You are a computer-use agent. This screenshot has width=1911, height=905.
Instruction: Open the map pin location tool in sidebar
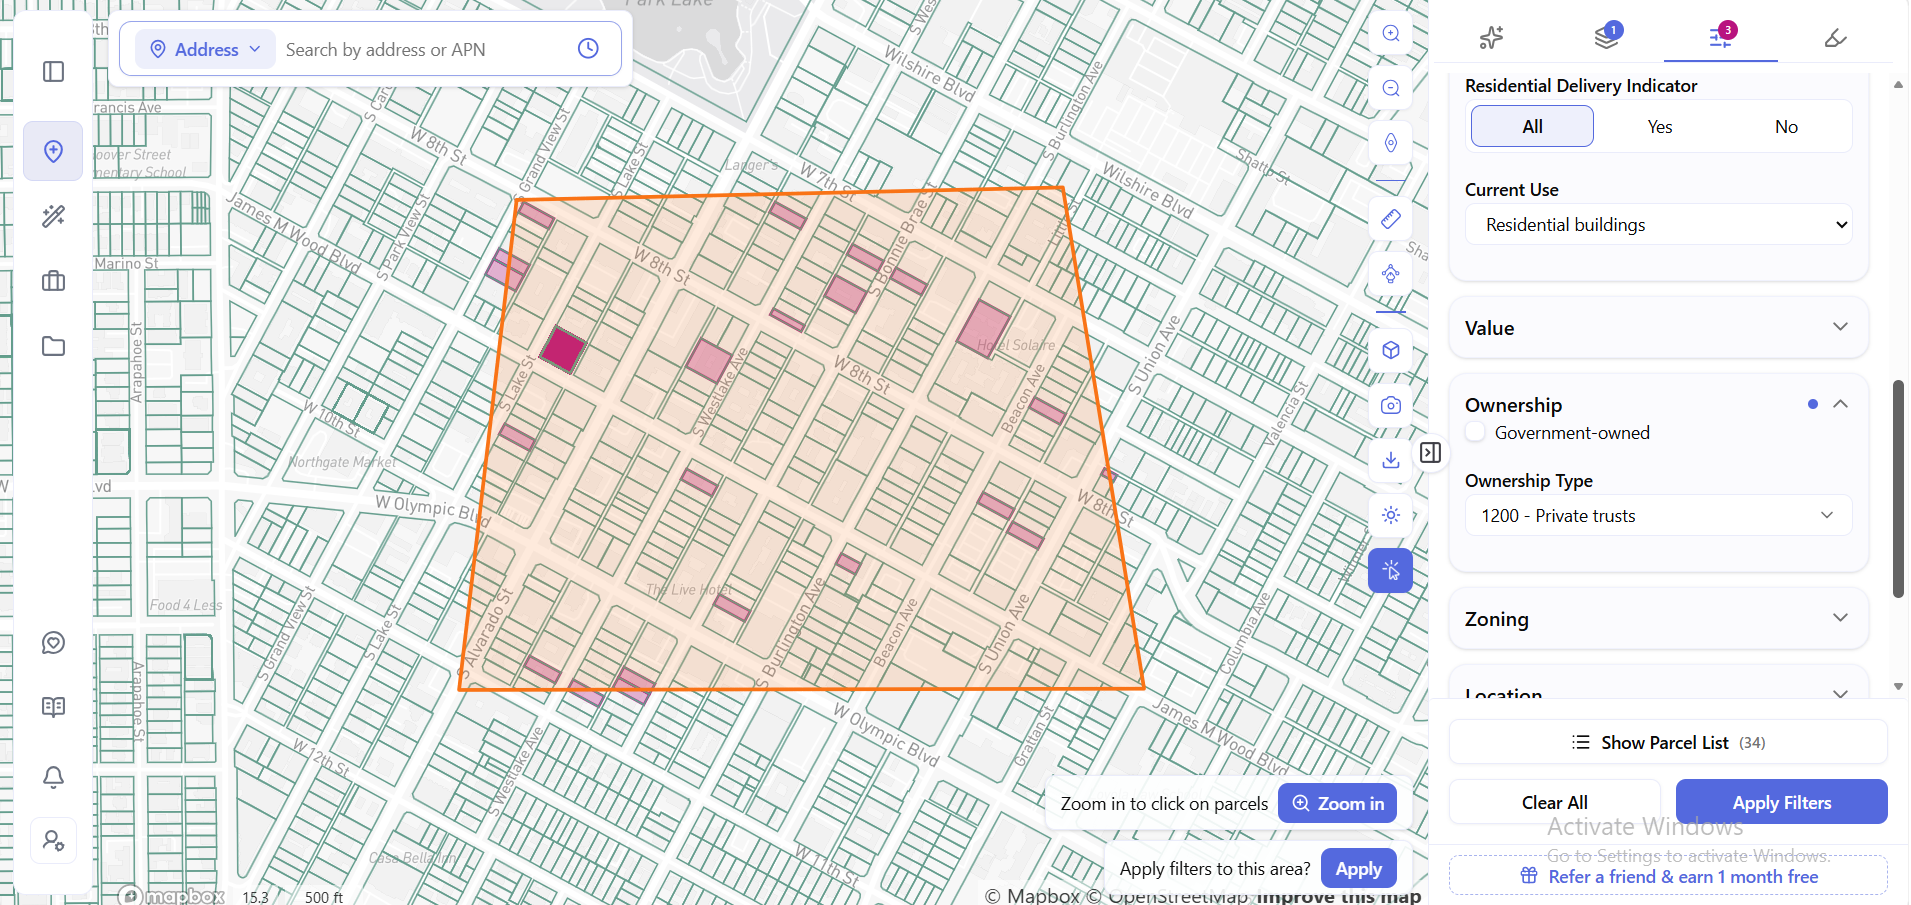tap(53, 151)
